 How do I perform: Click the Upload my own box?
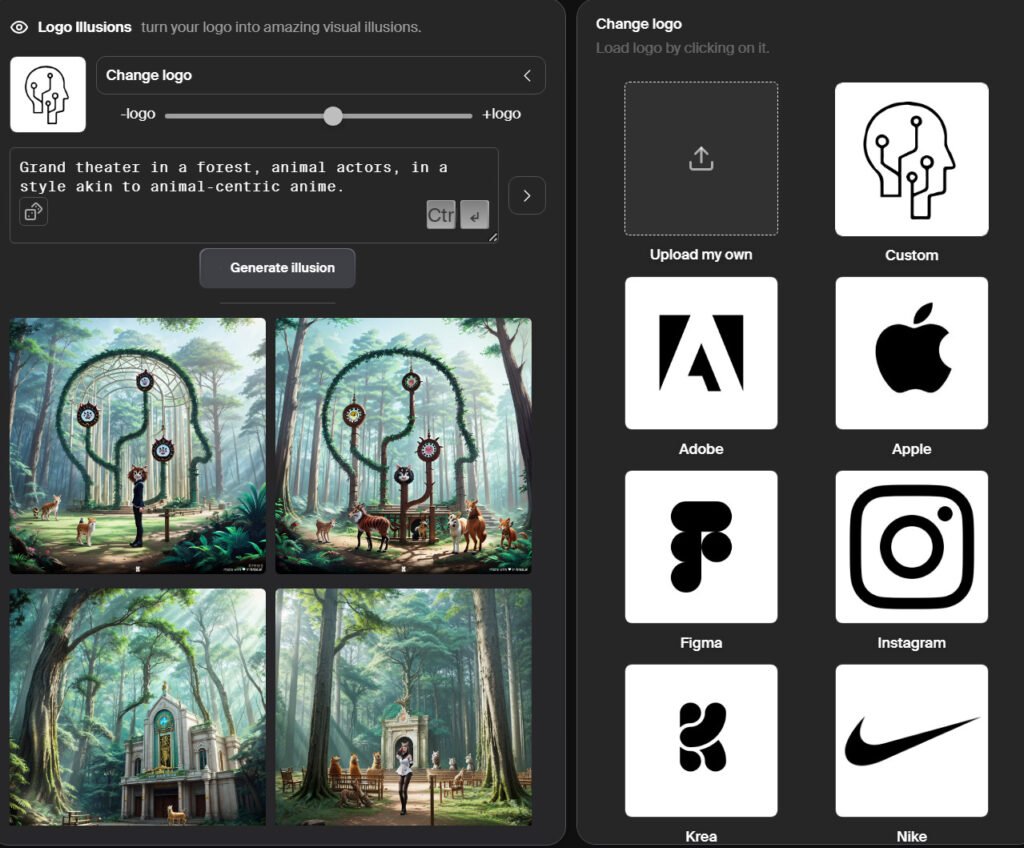pyautogui.click(x=701, y=159)
